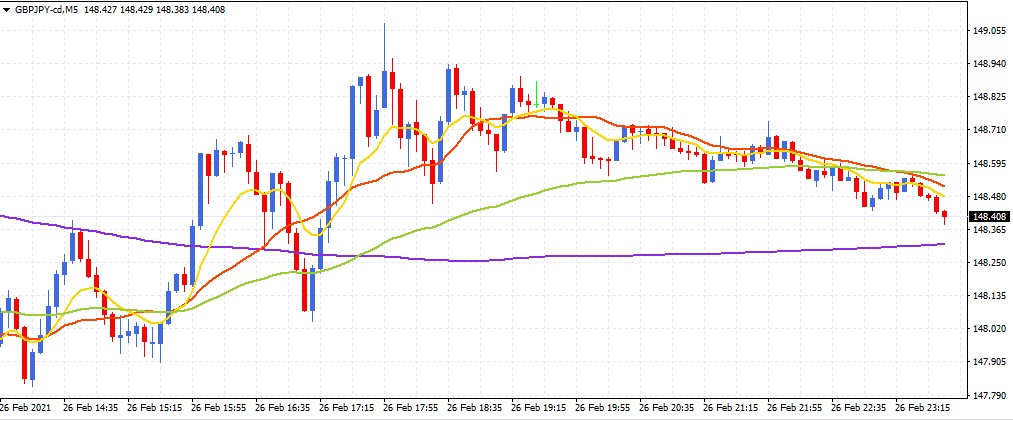Click the highlighted current price label 148.408
This screenshot has height=421, width=1013.
(x=989, y=217)
